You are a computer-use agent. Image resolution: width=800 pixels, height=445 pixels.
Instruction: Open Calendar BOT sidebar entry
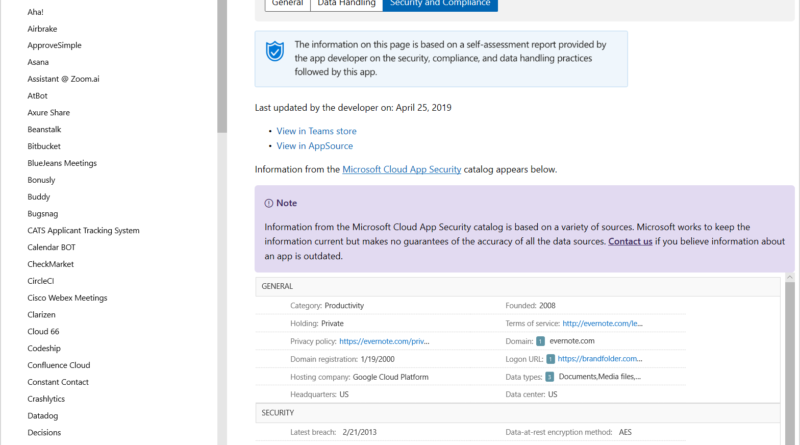52,248
